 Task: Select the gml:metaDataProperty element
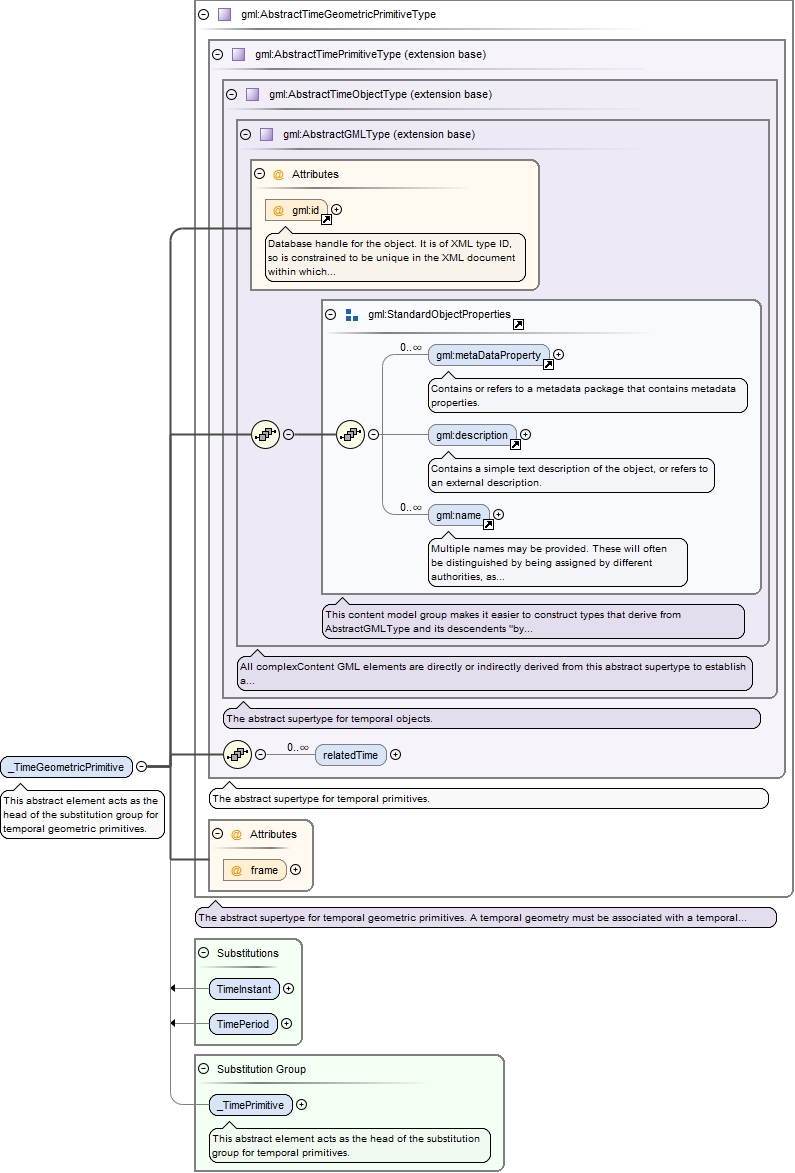click(489, 355)
